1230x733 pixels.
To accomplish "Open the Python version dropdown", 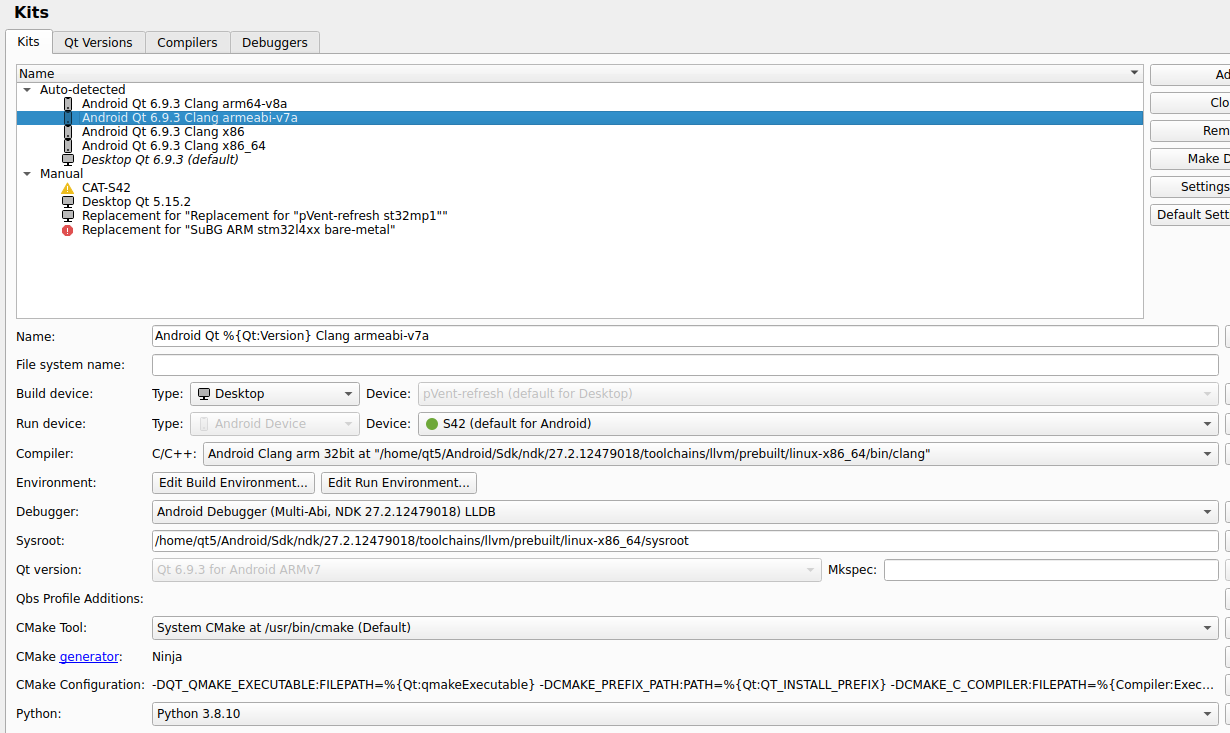I will pos(685,714).
